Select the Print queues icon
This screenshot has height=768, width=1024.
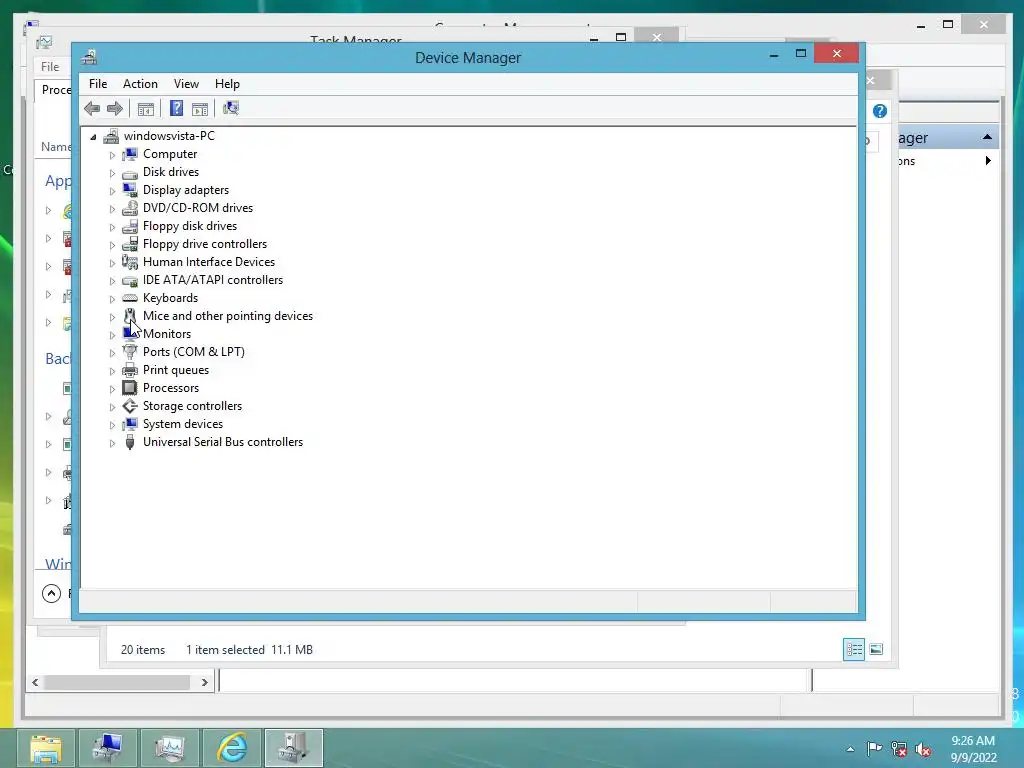pos(130,370)
